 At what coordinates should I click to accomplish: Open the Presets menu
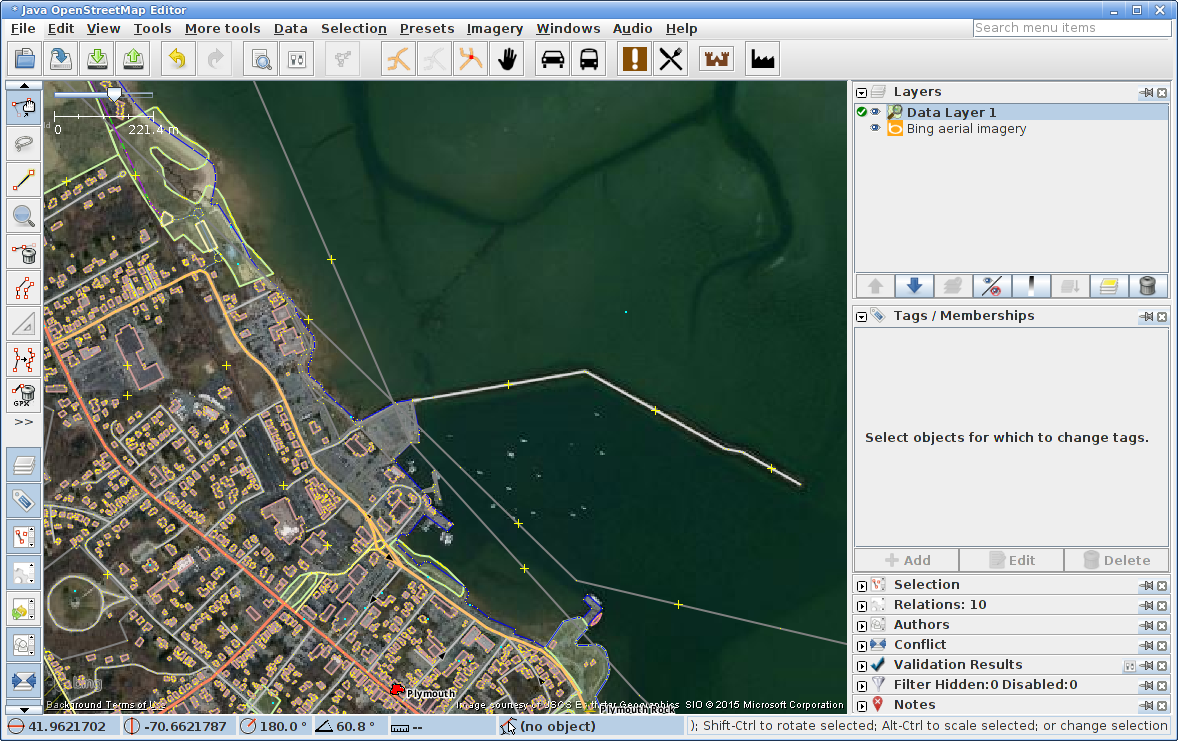427,28
